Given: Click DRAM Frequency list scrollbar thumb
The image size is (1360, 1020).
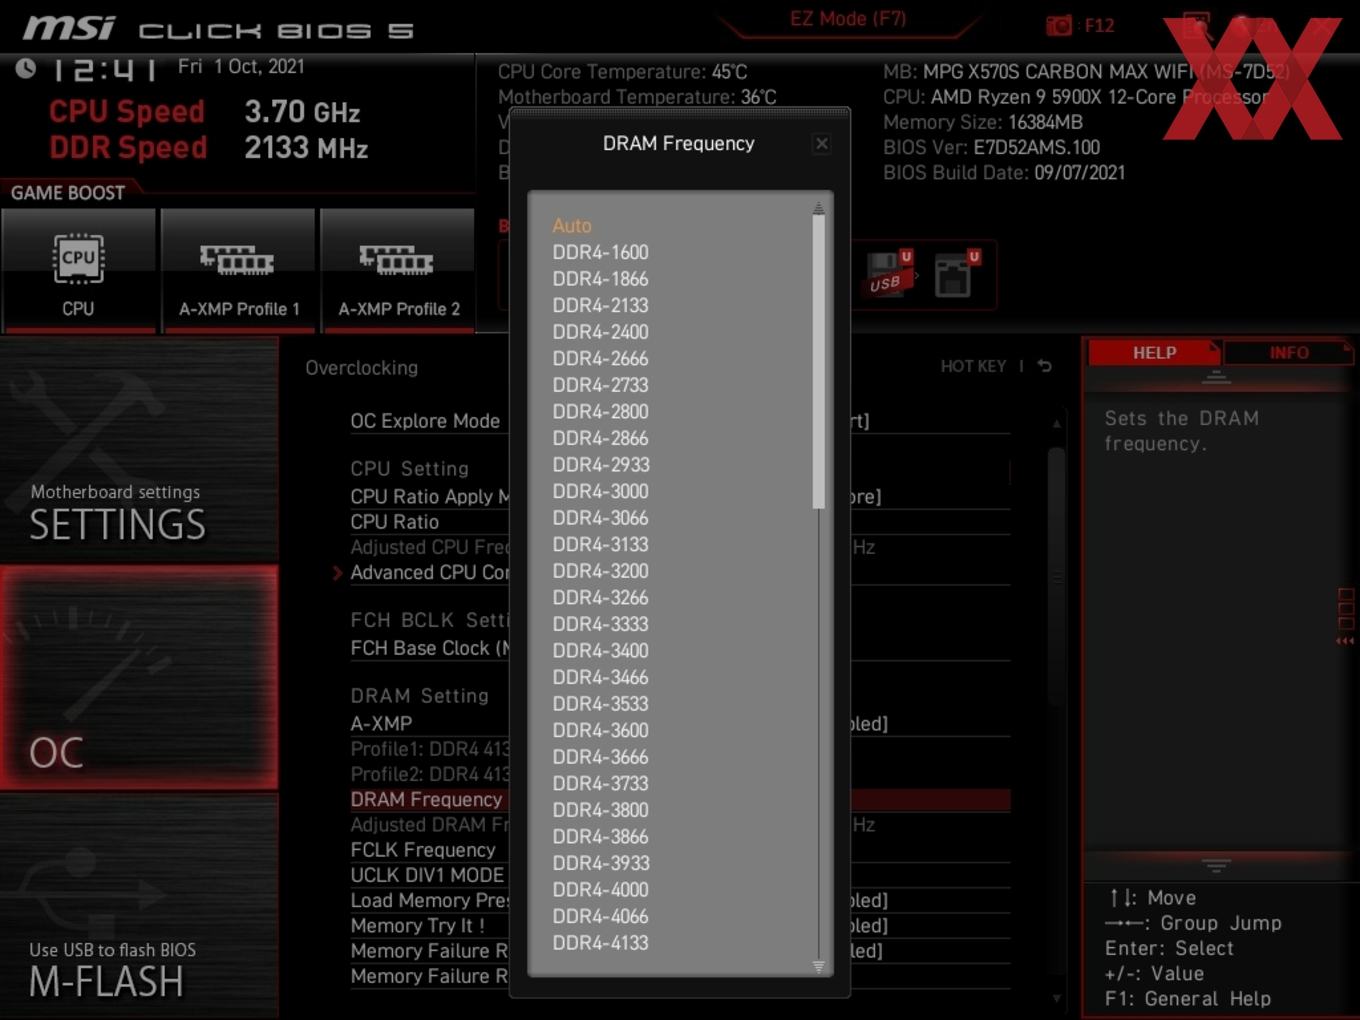Looking at the screenshot, I should 818,362.
